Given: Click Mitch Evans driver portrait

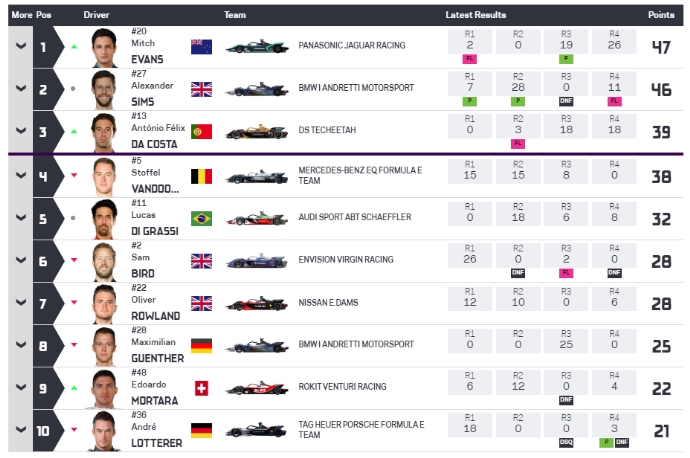Looking at the screenshot, I should [103, 47].
